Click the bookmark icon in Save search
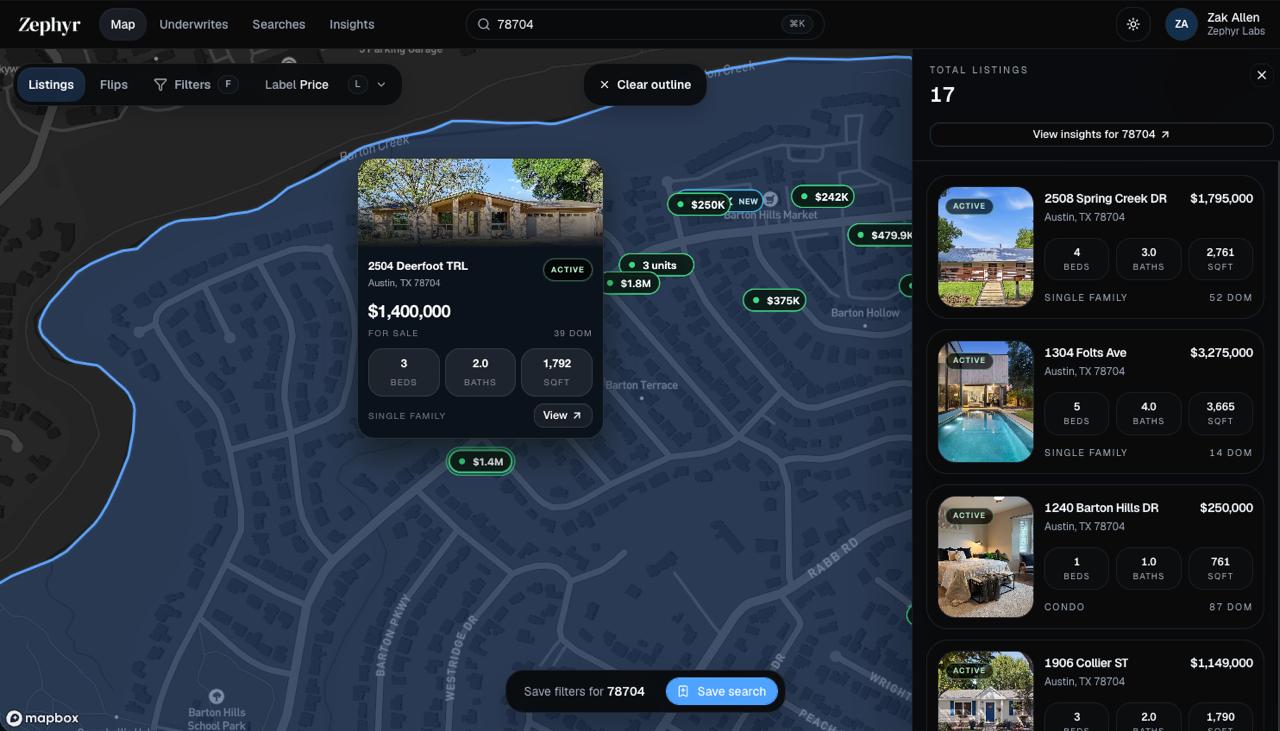The image size is (1280, 731). coord(683,691)
